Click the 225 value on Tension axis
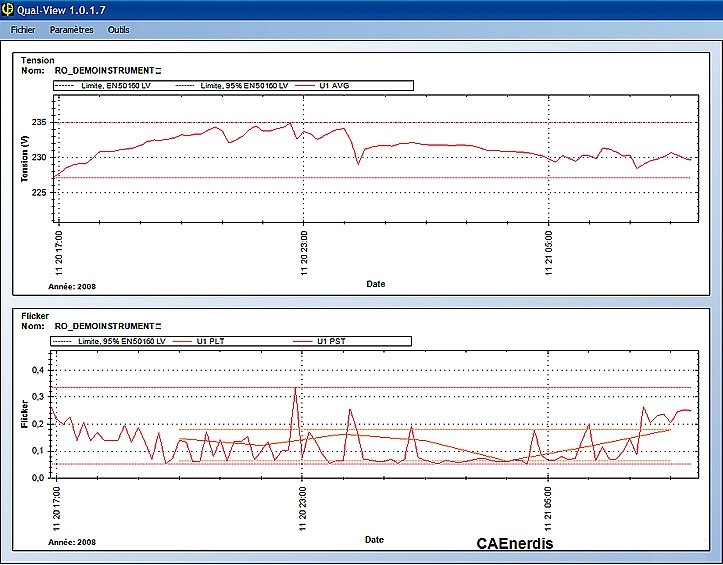 [39, 193]
